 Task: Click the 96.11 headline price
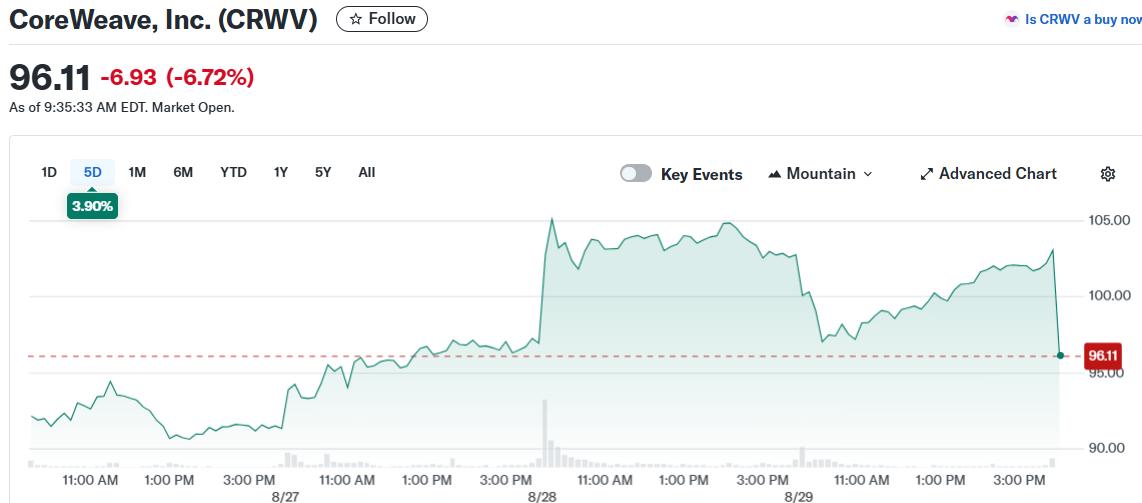[x=50, y=77]
